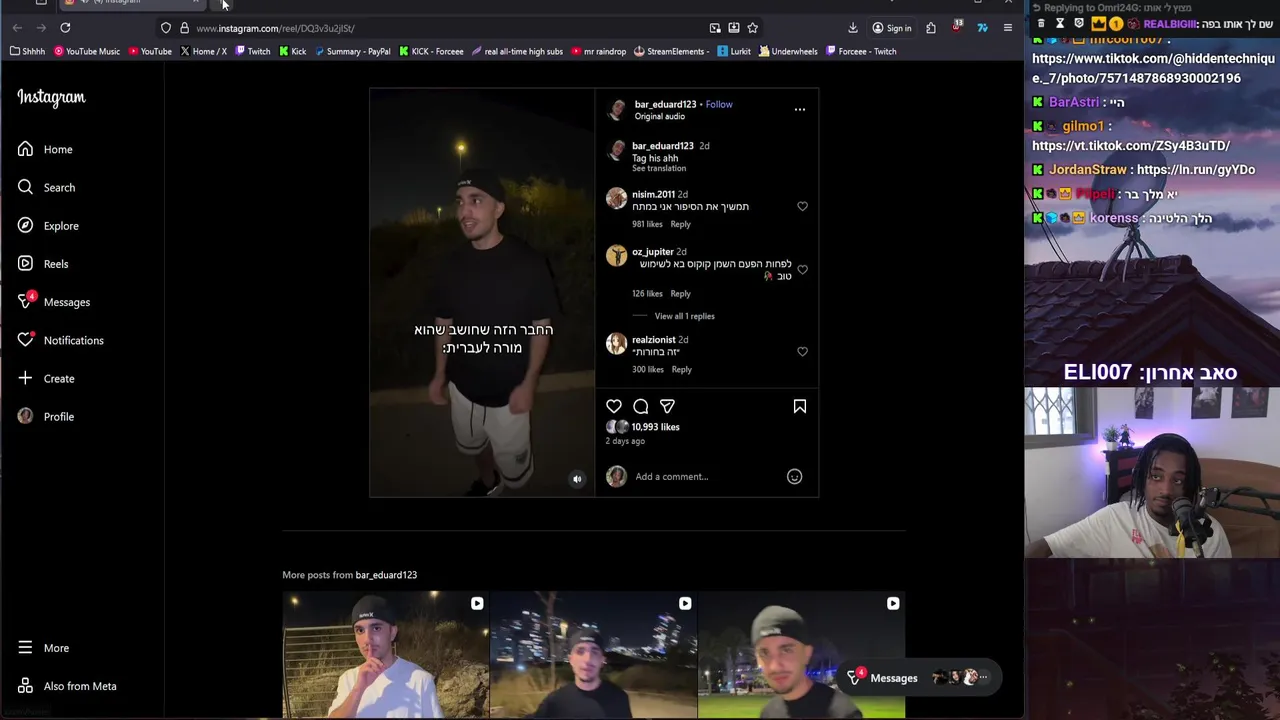Open the shield tracking-protection icon in address bar

pyautogui.click(x=166, y=28)
